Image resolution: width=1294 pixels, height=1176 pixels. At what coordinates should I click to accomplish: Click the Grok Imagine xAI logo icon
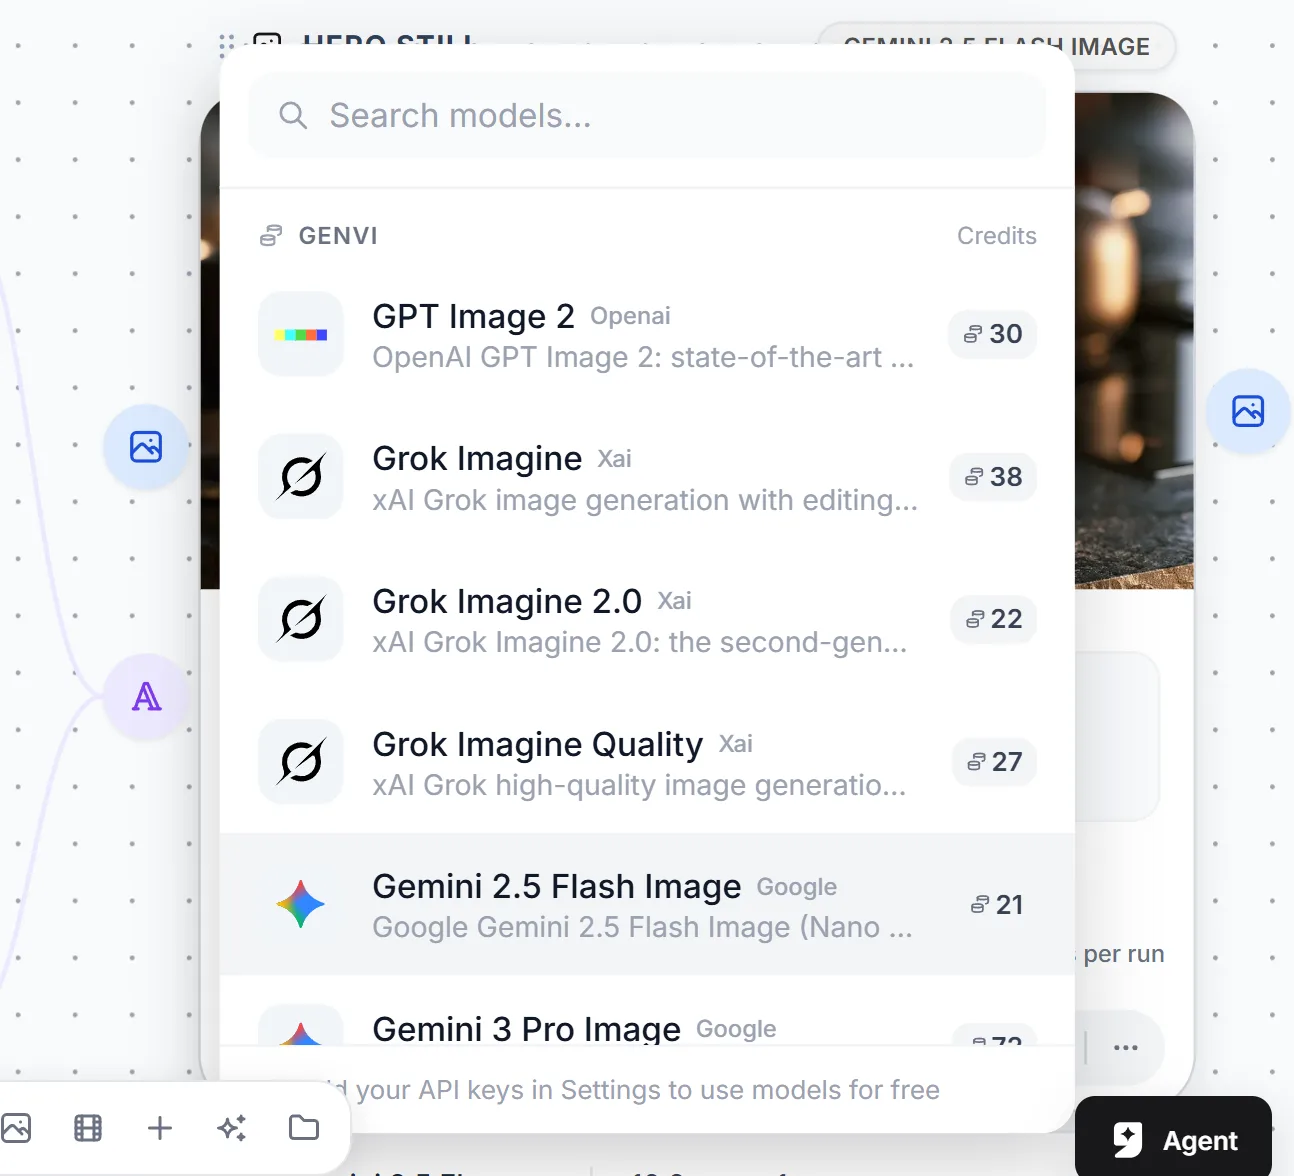[301, 477]
